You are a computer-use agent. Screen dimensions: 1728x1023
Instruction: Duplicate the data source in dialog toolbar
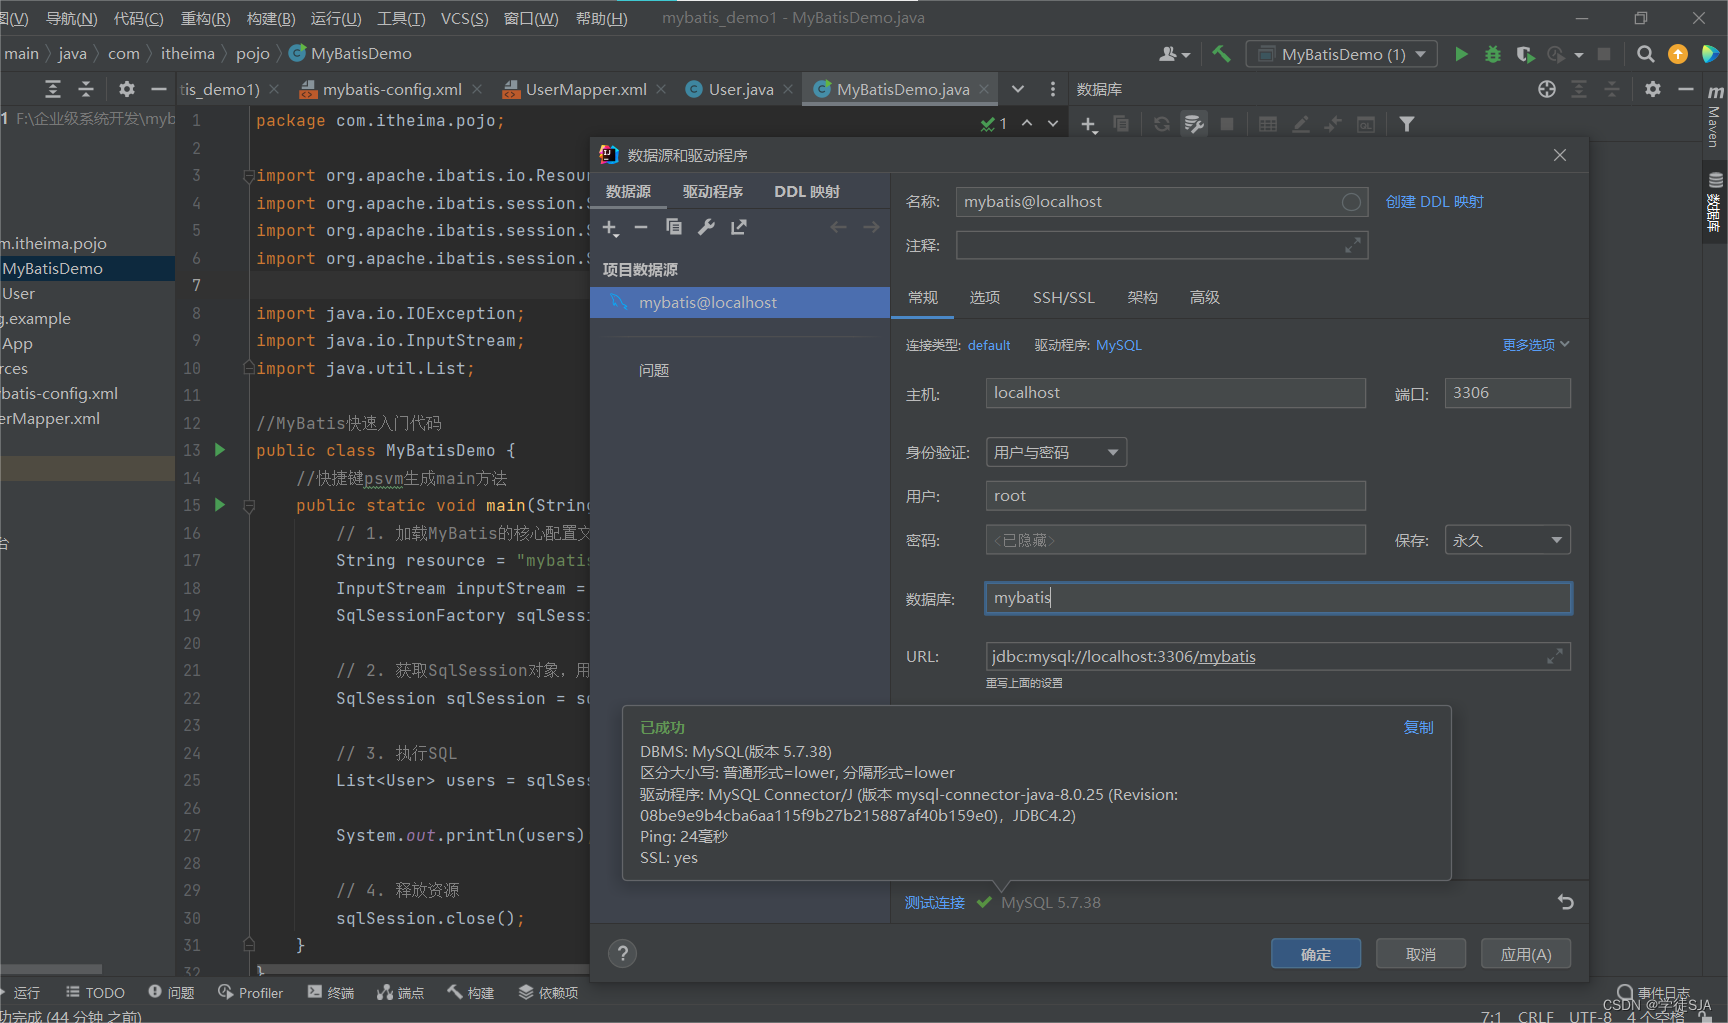674,227
